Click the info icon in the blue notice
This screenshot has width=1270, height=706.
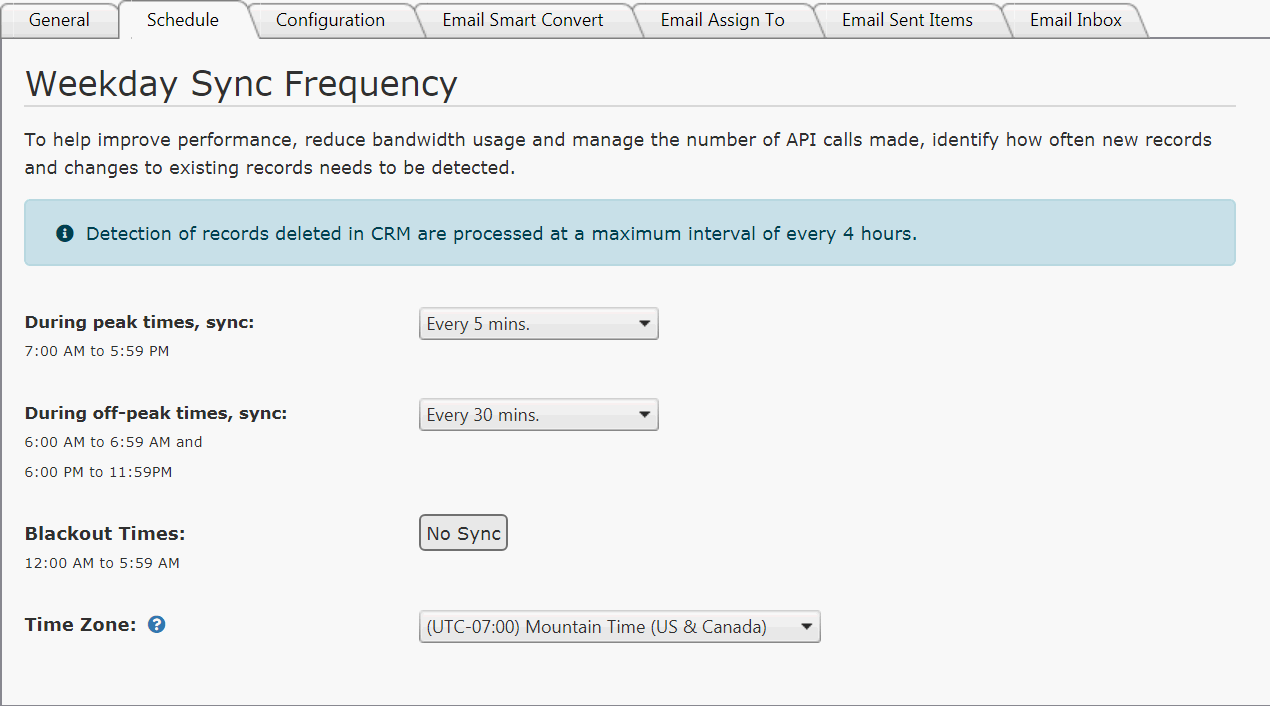click(65, 233)
